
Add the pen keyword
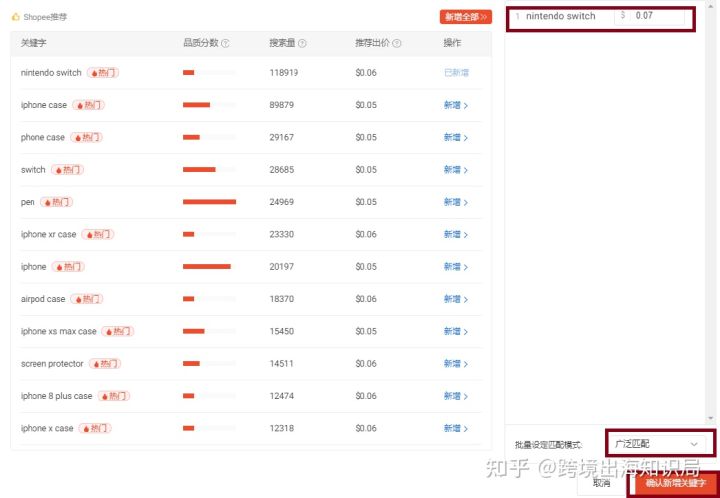click(456, 202)
